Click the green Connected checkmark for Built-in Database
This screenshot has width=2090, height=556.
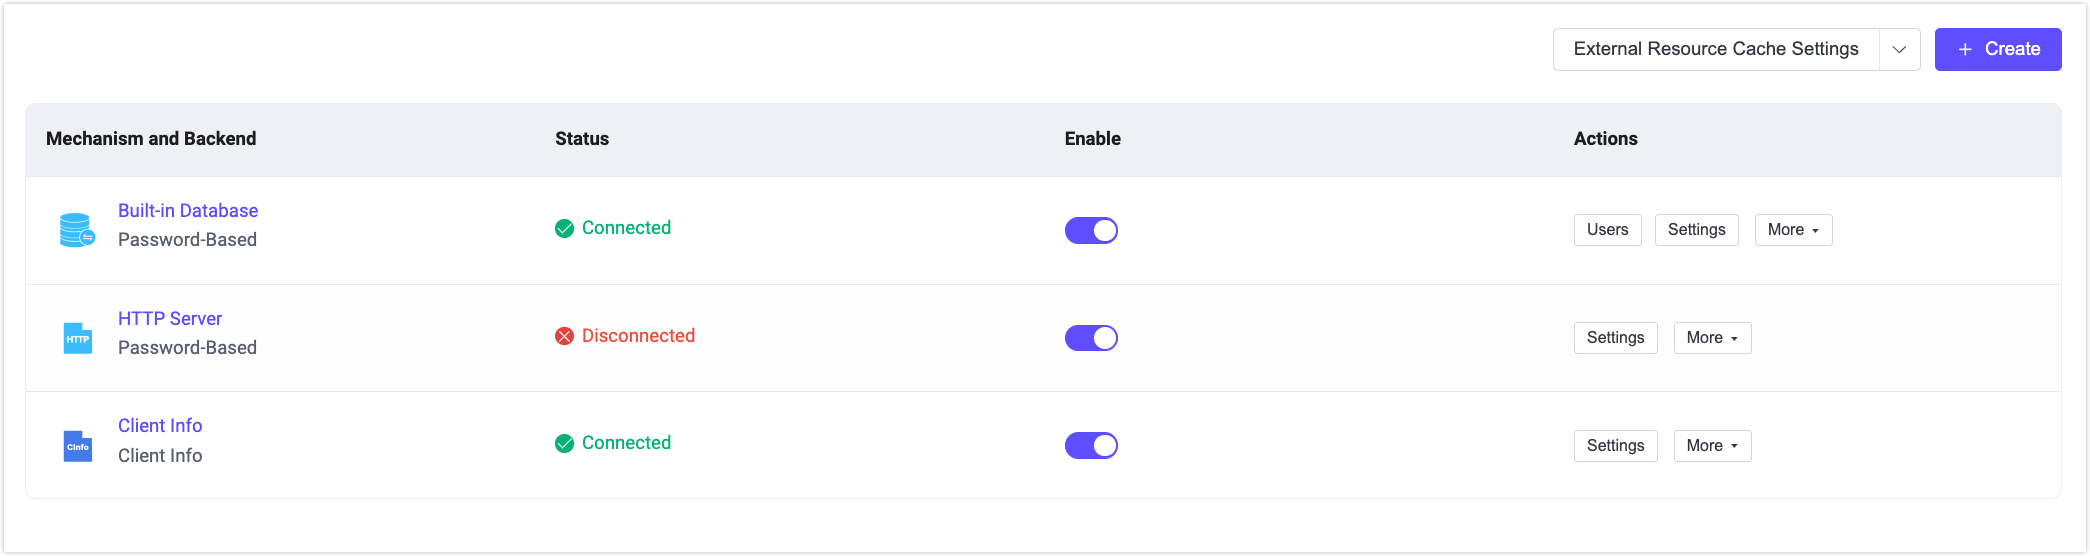point(564,228)
